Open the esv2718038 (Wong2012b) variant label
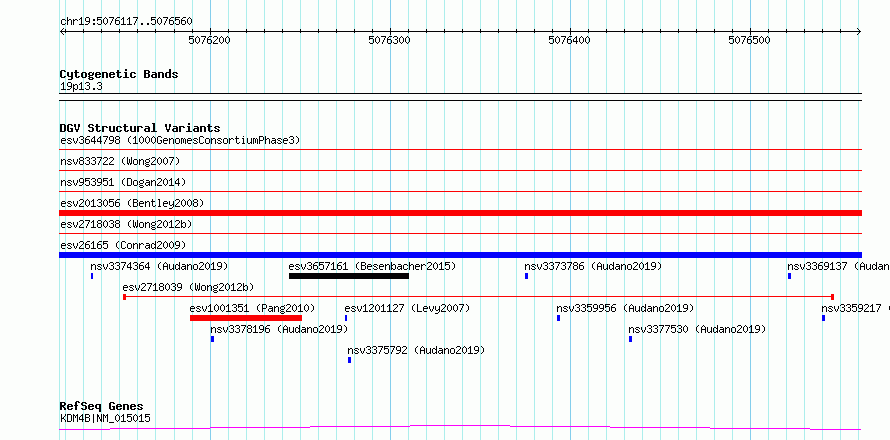Viewport: 890px width, 440px height. (x=126, y=225)
